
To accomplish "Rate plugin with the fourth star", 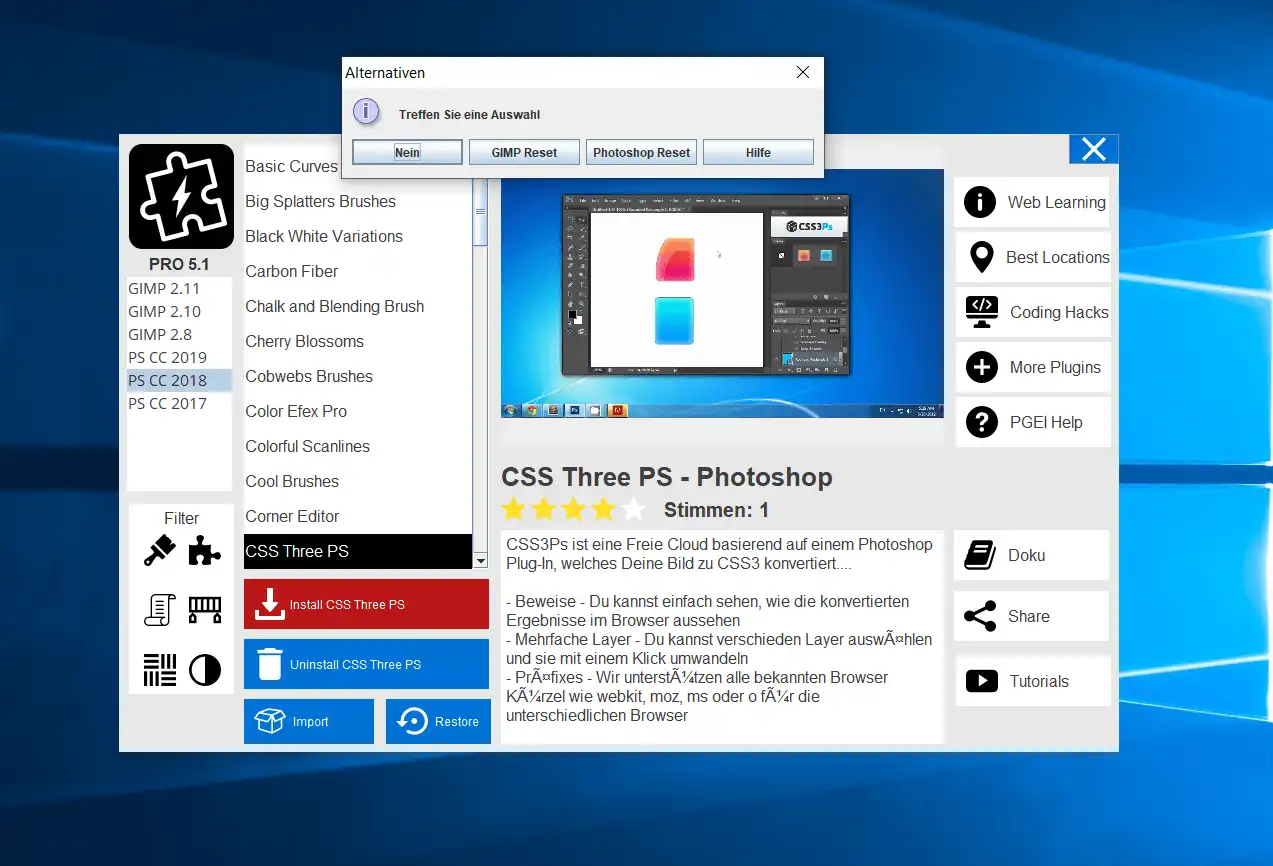I will point(604,510).
